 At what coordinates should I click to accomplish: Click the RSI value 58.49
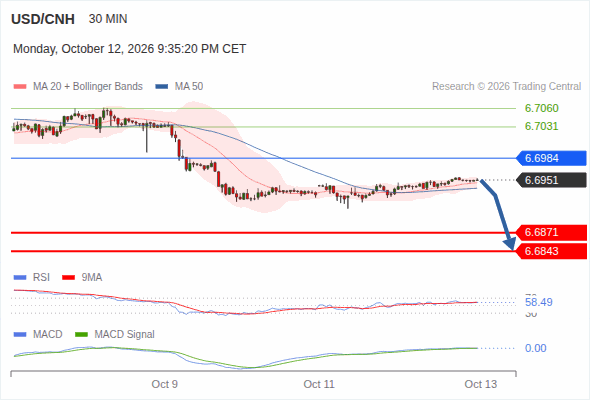tap(539, 302)
